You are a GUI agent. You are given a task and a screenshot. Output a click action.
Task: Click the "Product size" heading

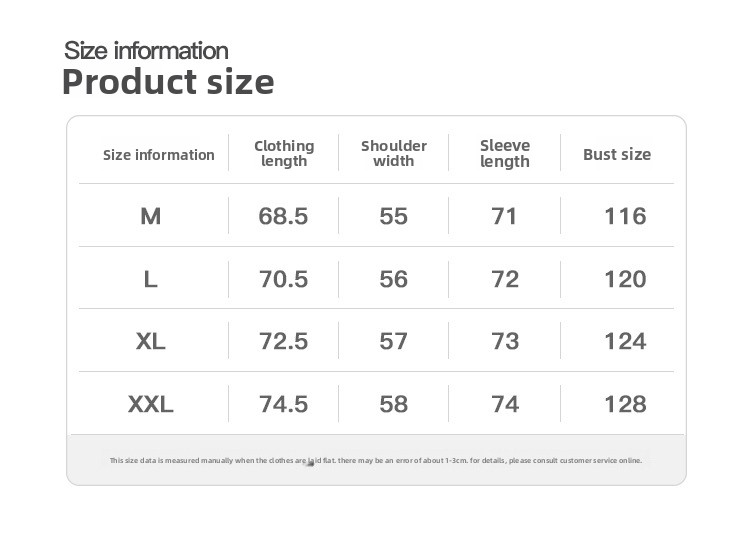point(168,82)
